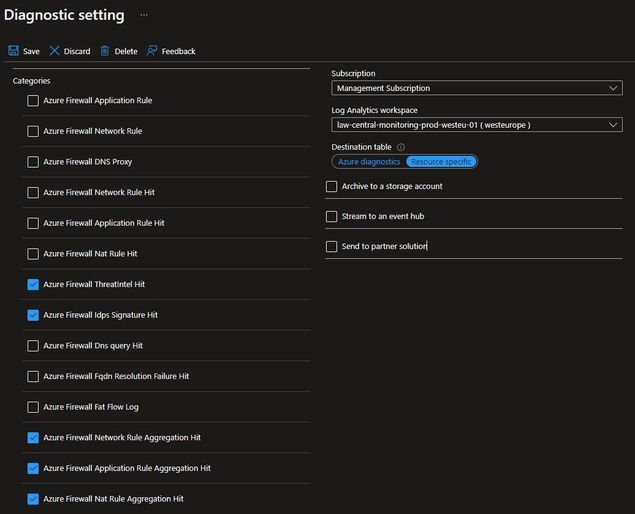Click the Log Analytics workspace field label
Viewport: 635px width, 514px height.
click(x=374, y=110)
